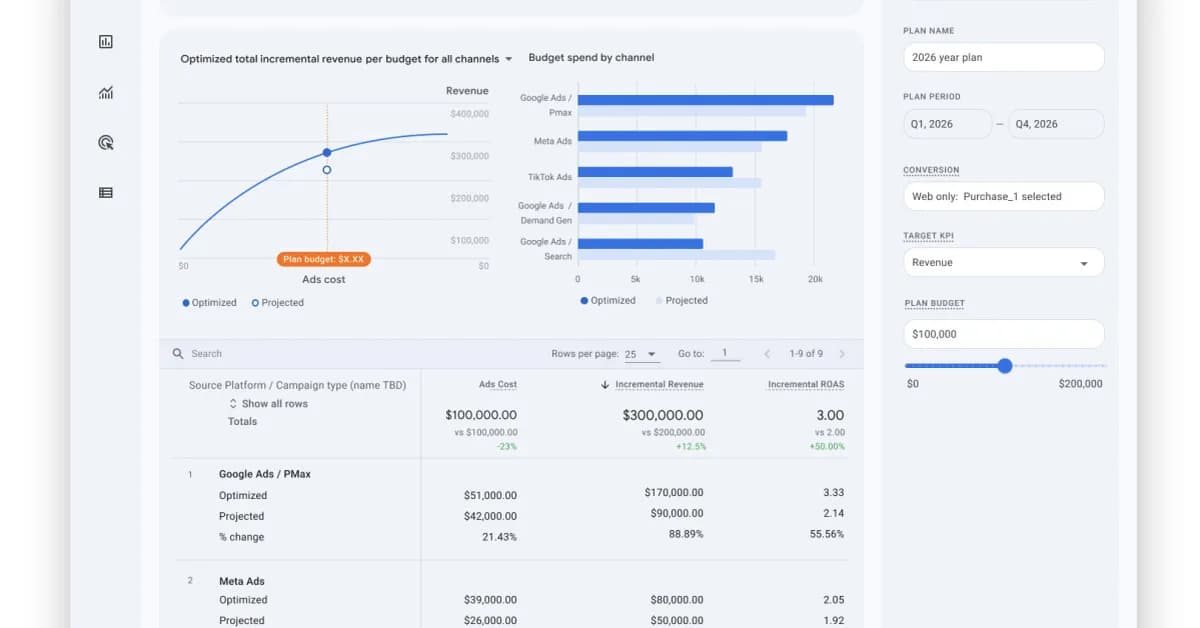Select the Plan period end Q4, 2026
The image size is (1200, 628).
click(x=1056, y=124)
